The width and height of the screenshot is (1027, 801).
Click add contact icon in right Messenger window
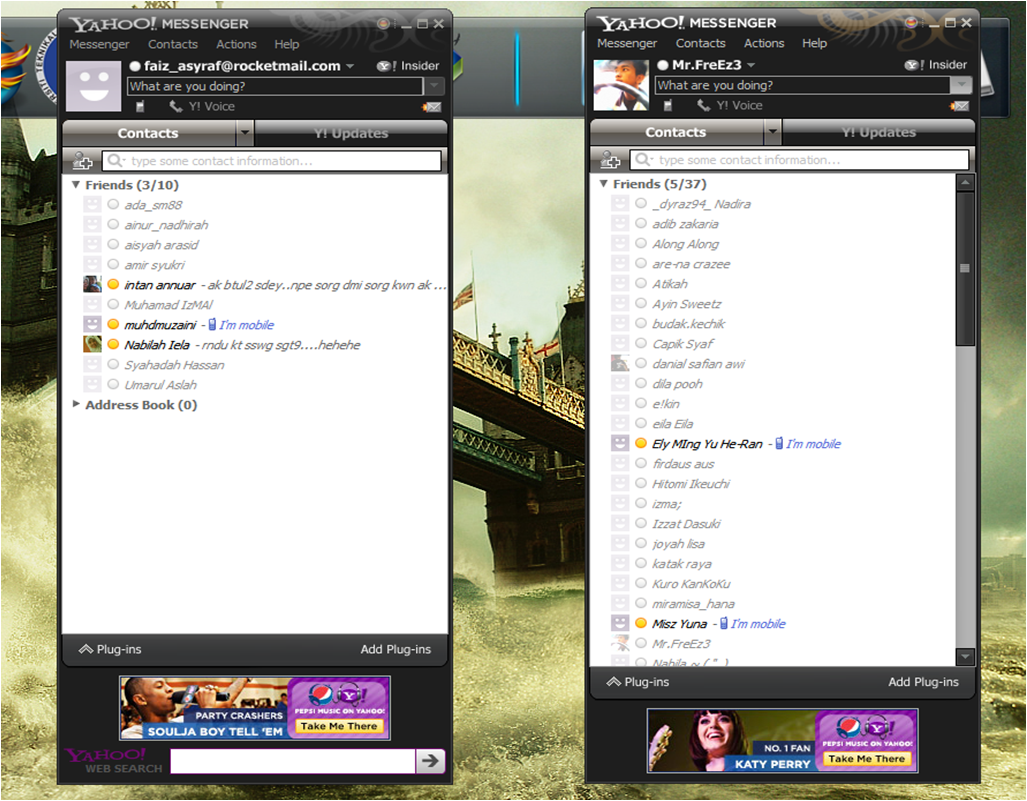coord(610,159)
